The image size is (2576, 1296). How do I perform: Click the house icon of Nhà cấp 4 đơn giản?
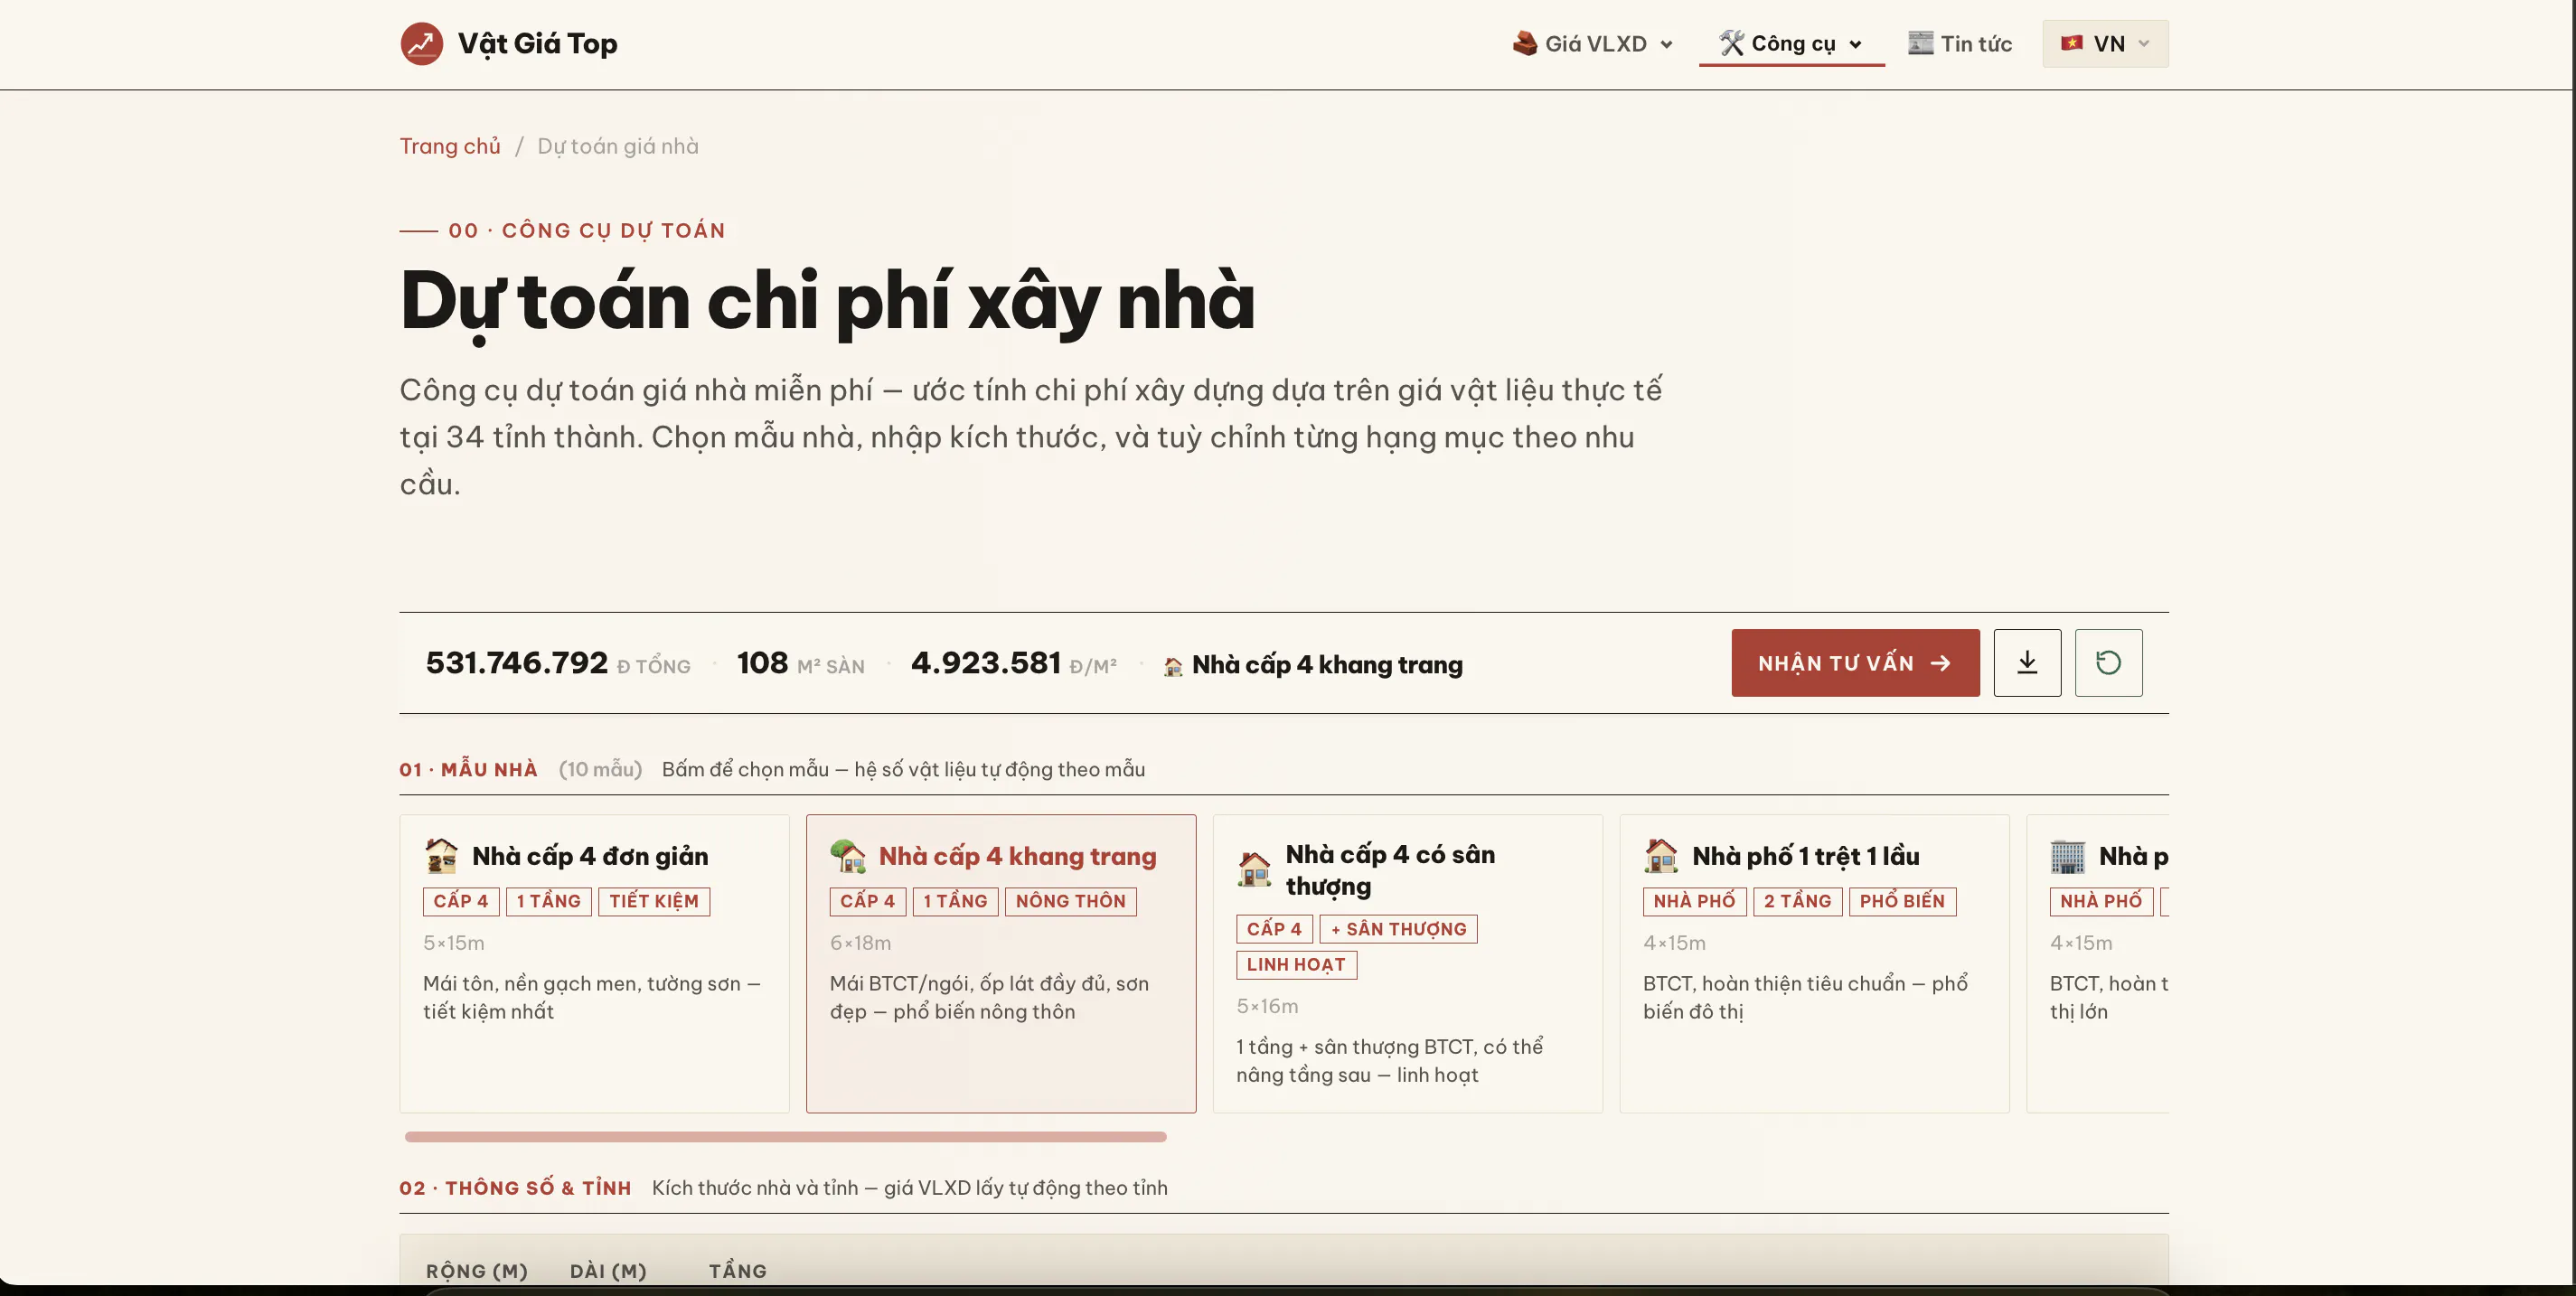coord(441,856)
